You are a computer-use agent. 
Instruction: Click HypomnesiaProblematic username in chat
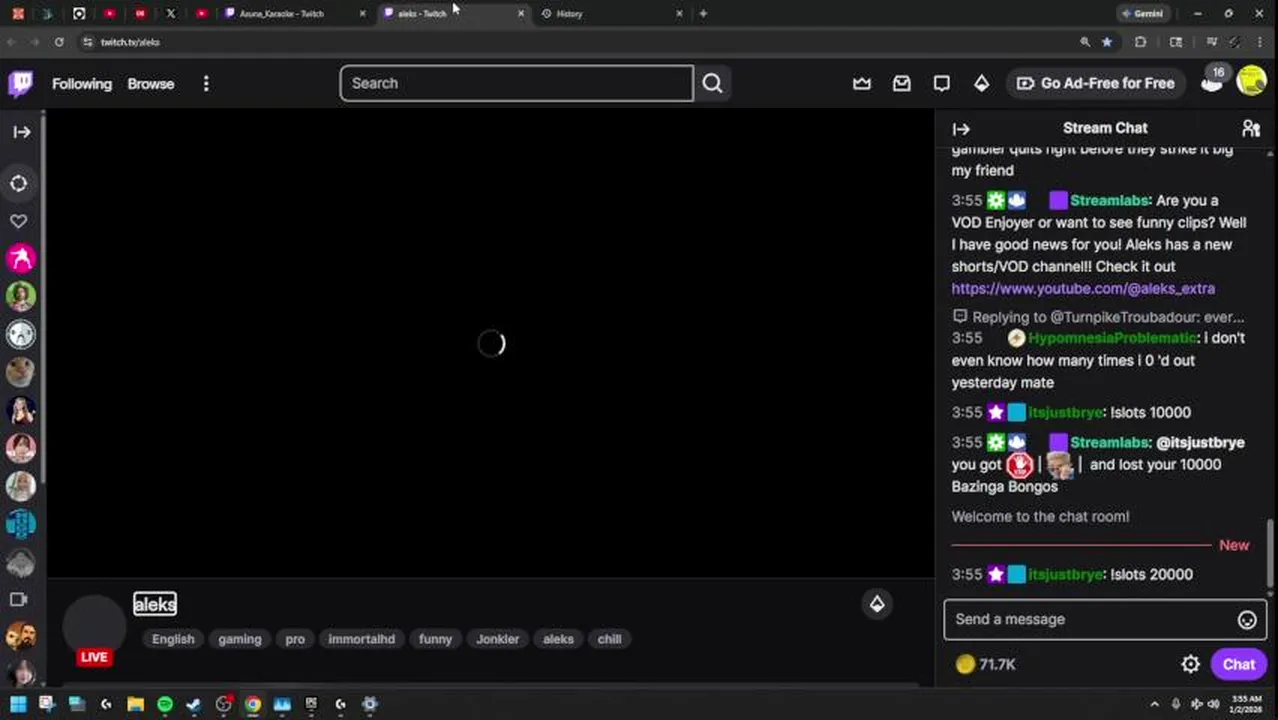tap(1112, 338)
